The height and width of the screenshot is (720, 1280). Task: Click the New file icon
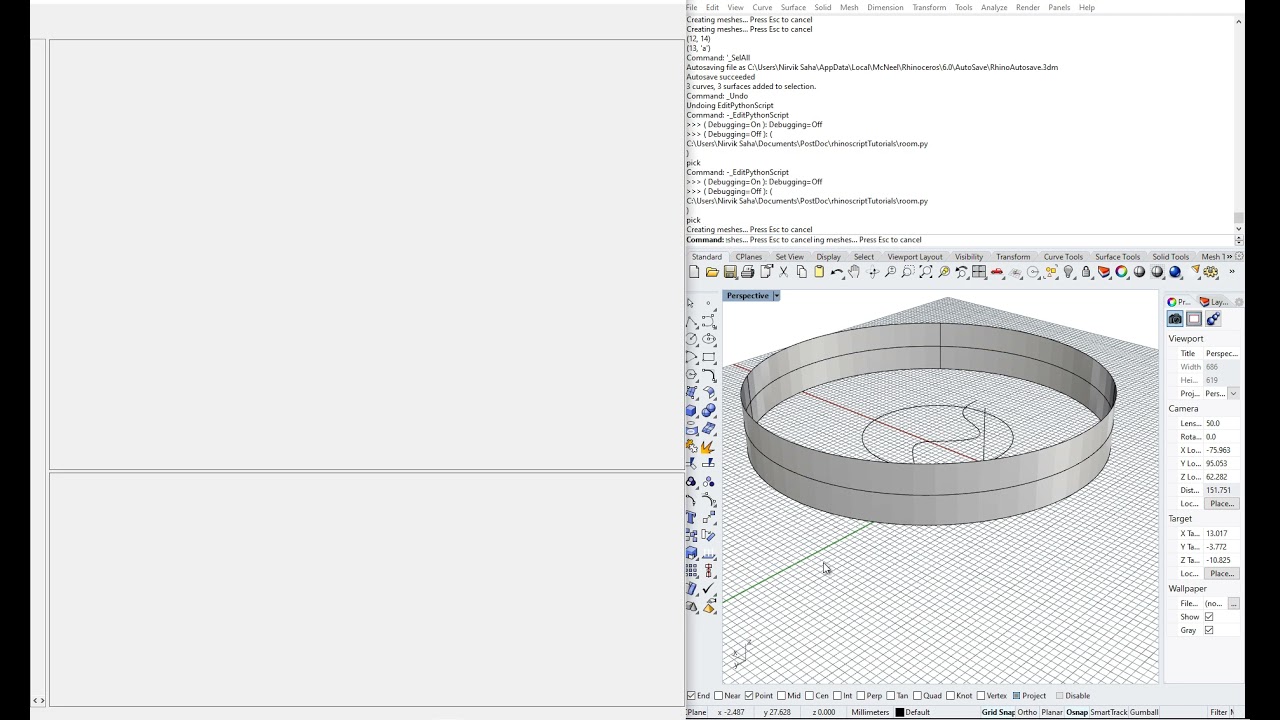coord(694,272)
